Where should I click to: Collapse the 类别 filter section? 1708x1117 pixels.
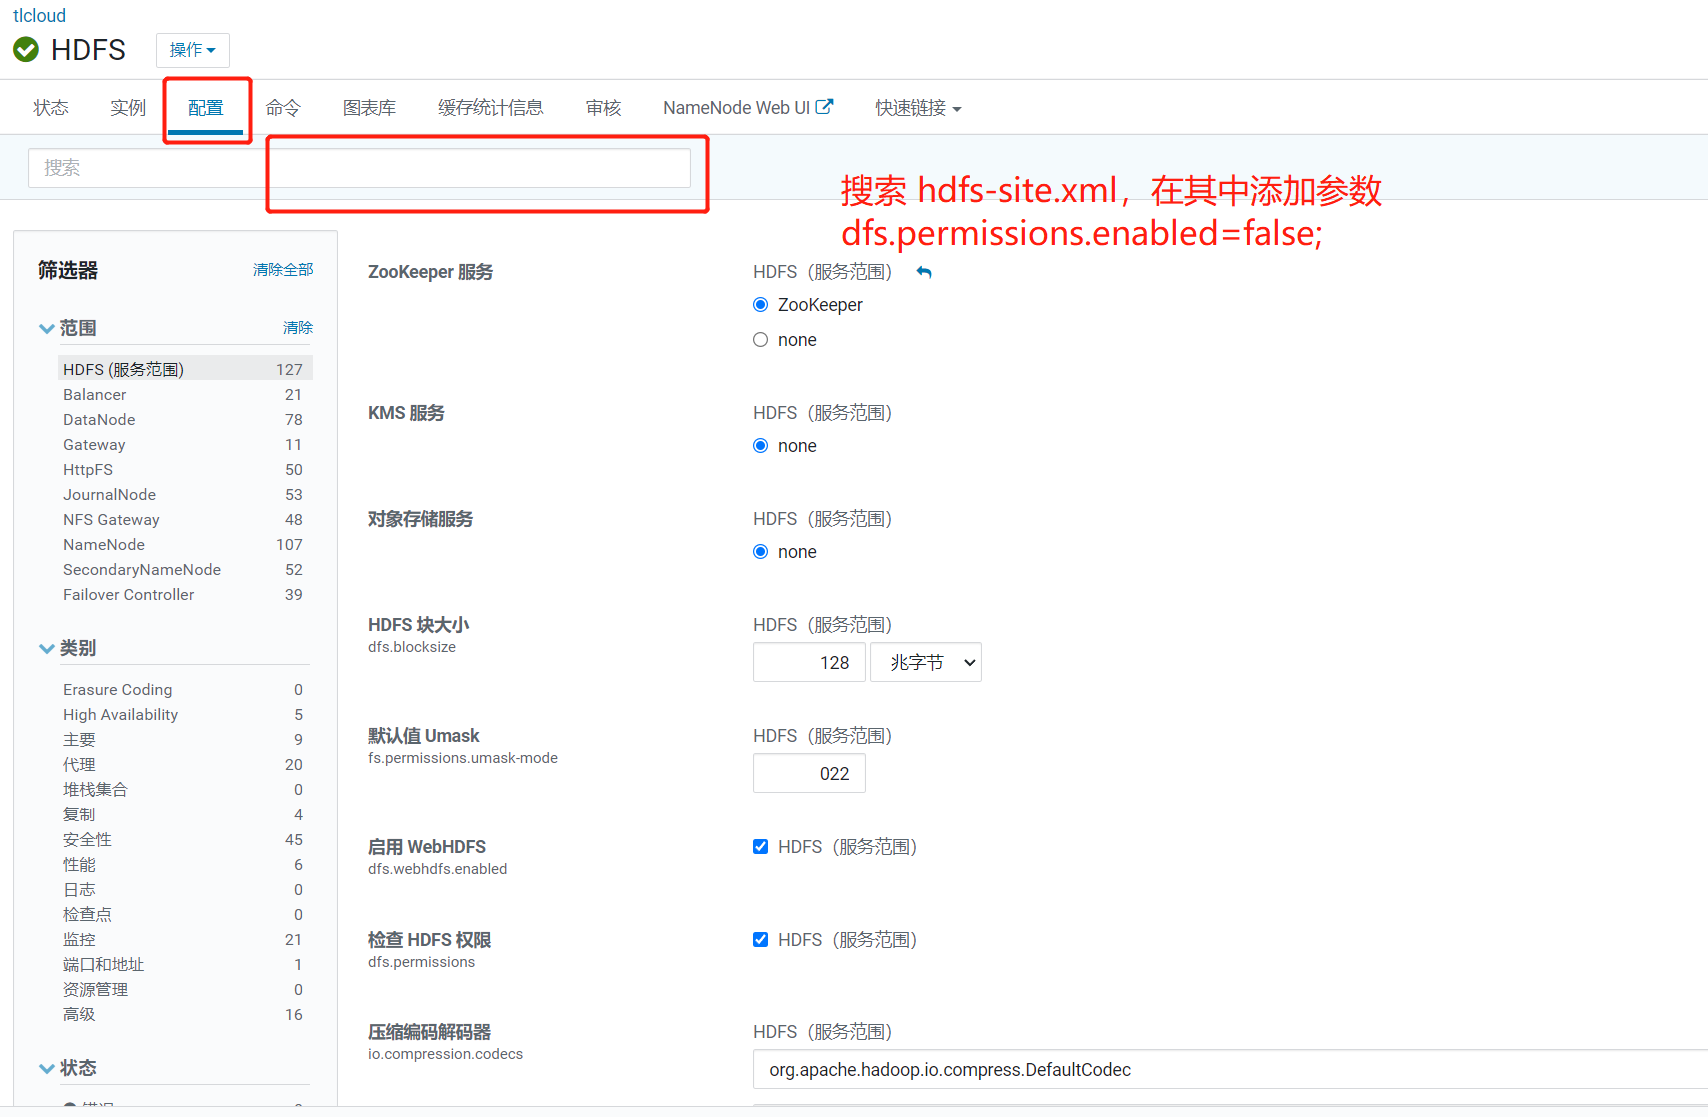click(x=47, y=647)
